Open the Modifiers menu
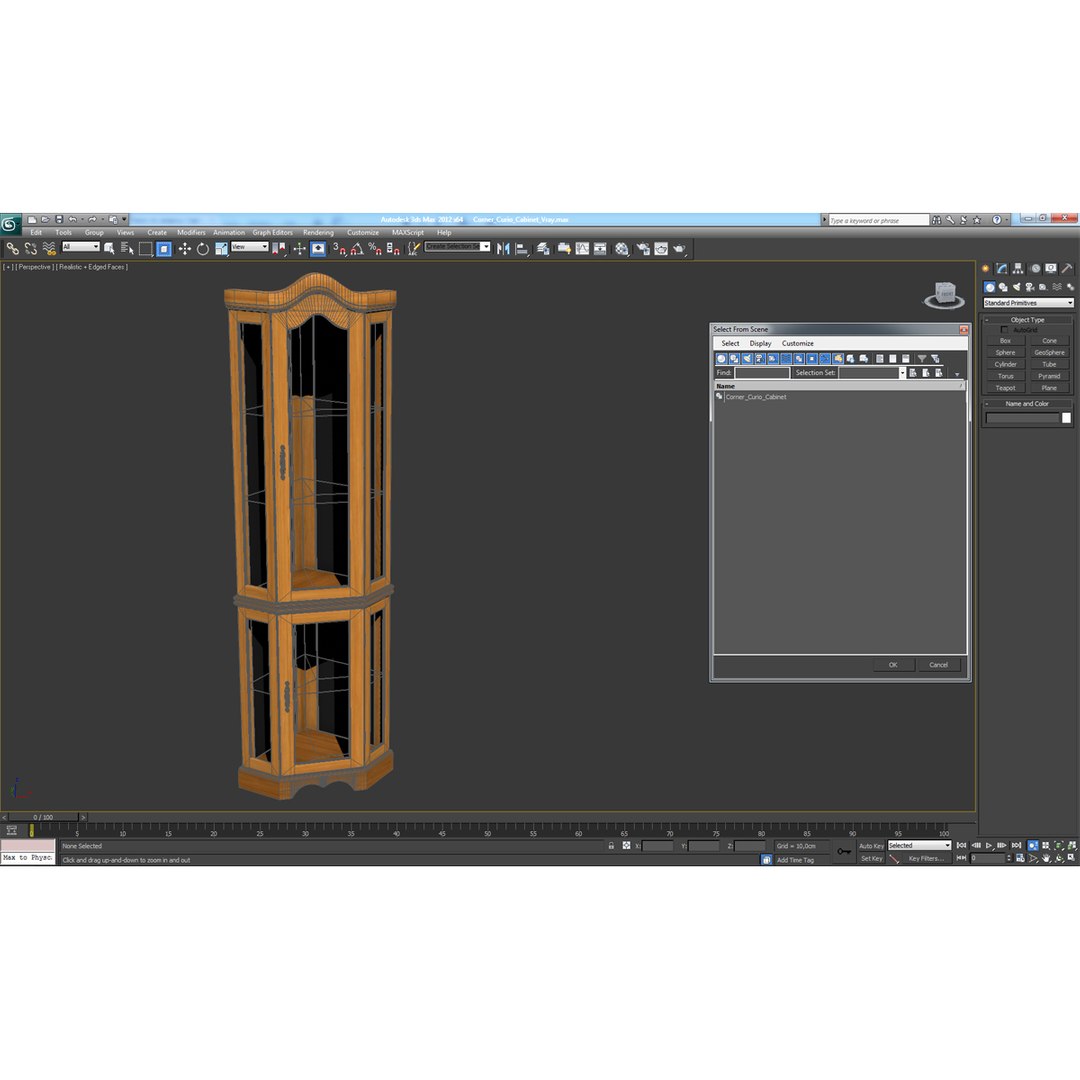Viewport: 1080px width, 1080px height. pyautogui.click(x=191, y=233)
